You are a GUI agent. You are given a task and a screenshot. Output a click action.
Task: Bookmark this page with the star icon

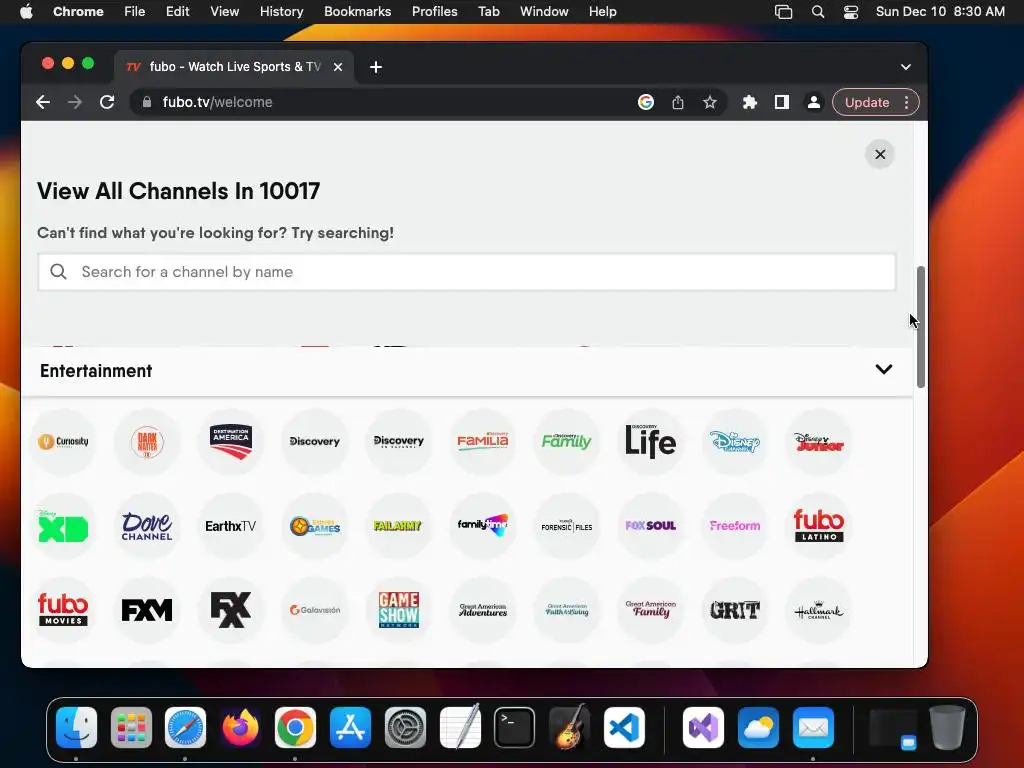point(710,103)
